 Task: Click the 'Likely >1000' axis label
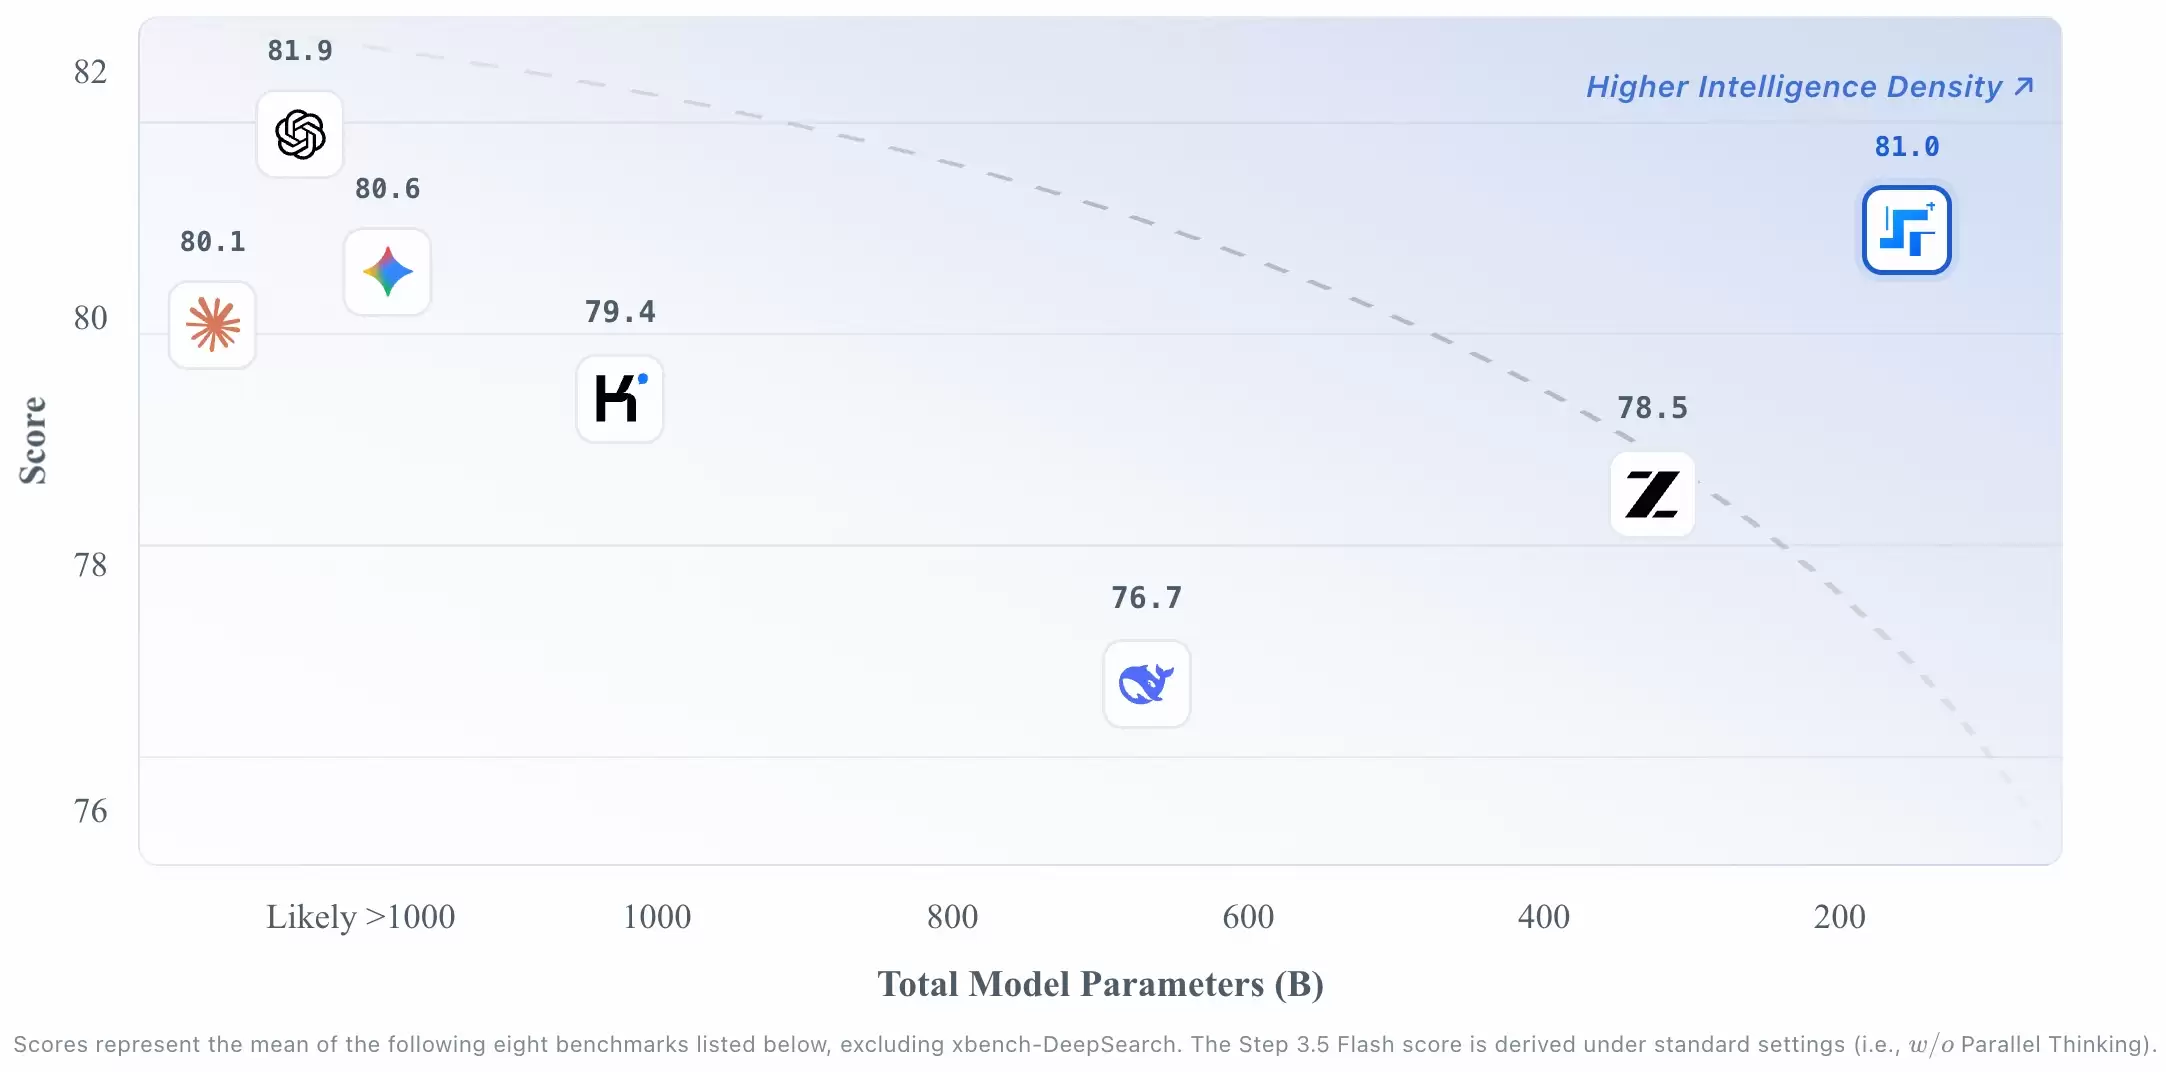point(360,917)
